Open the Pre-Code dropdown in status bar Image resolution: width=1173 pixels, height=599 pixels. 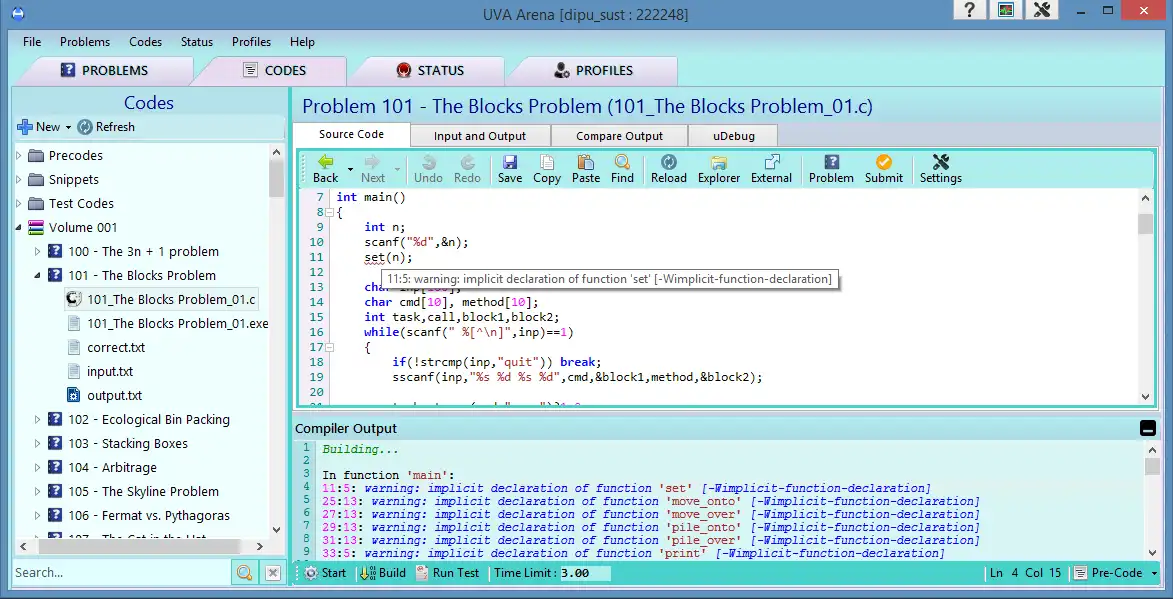point(1154,574)
